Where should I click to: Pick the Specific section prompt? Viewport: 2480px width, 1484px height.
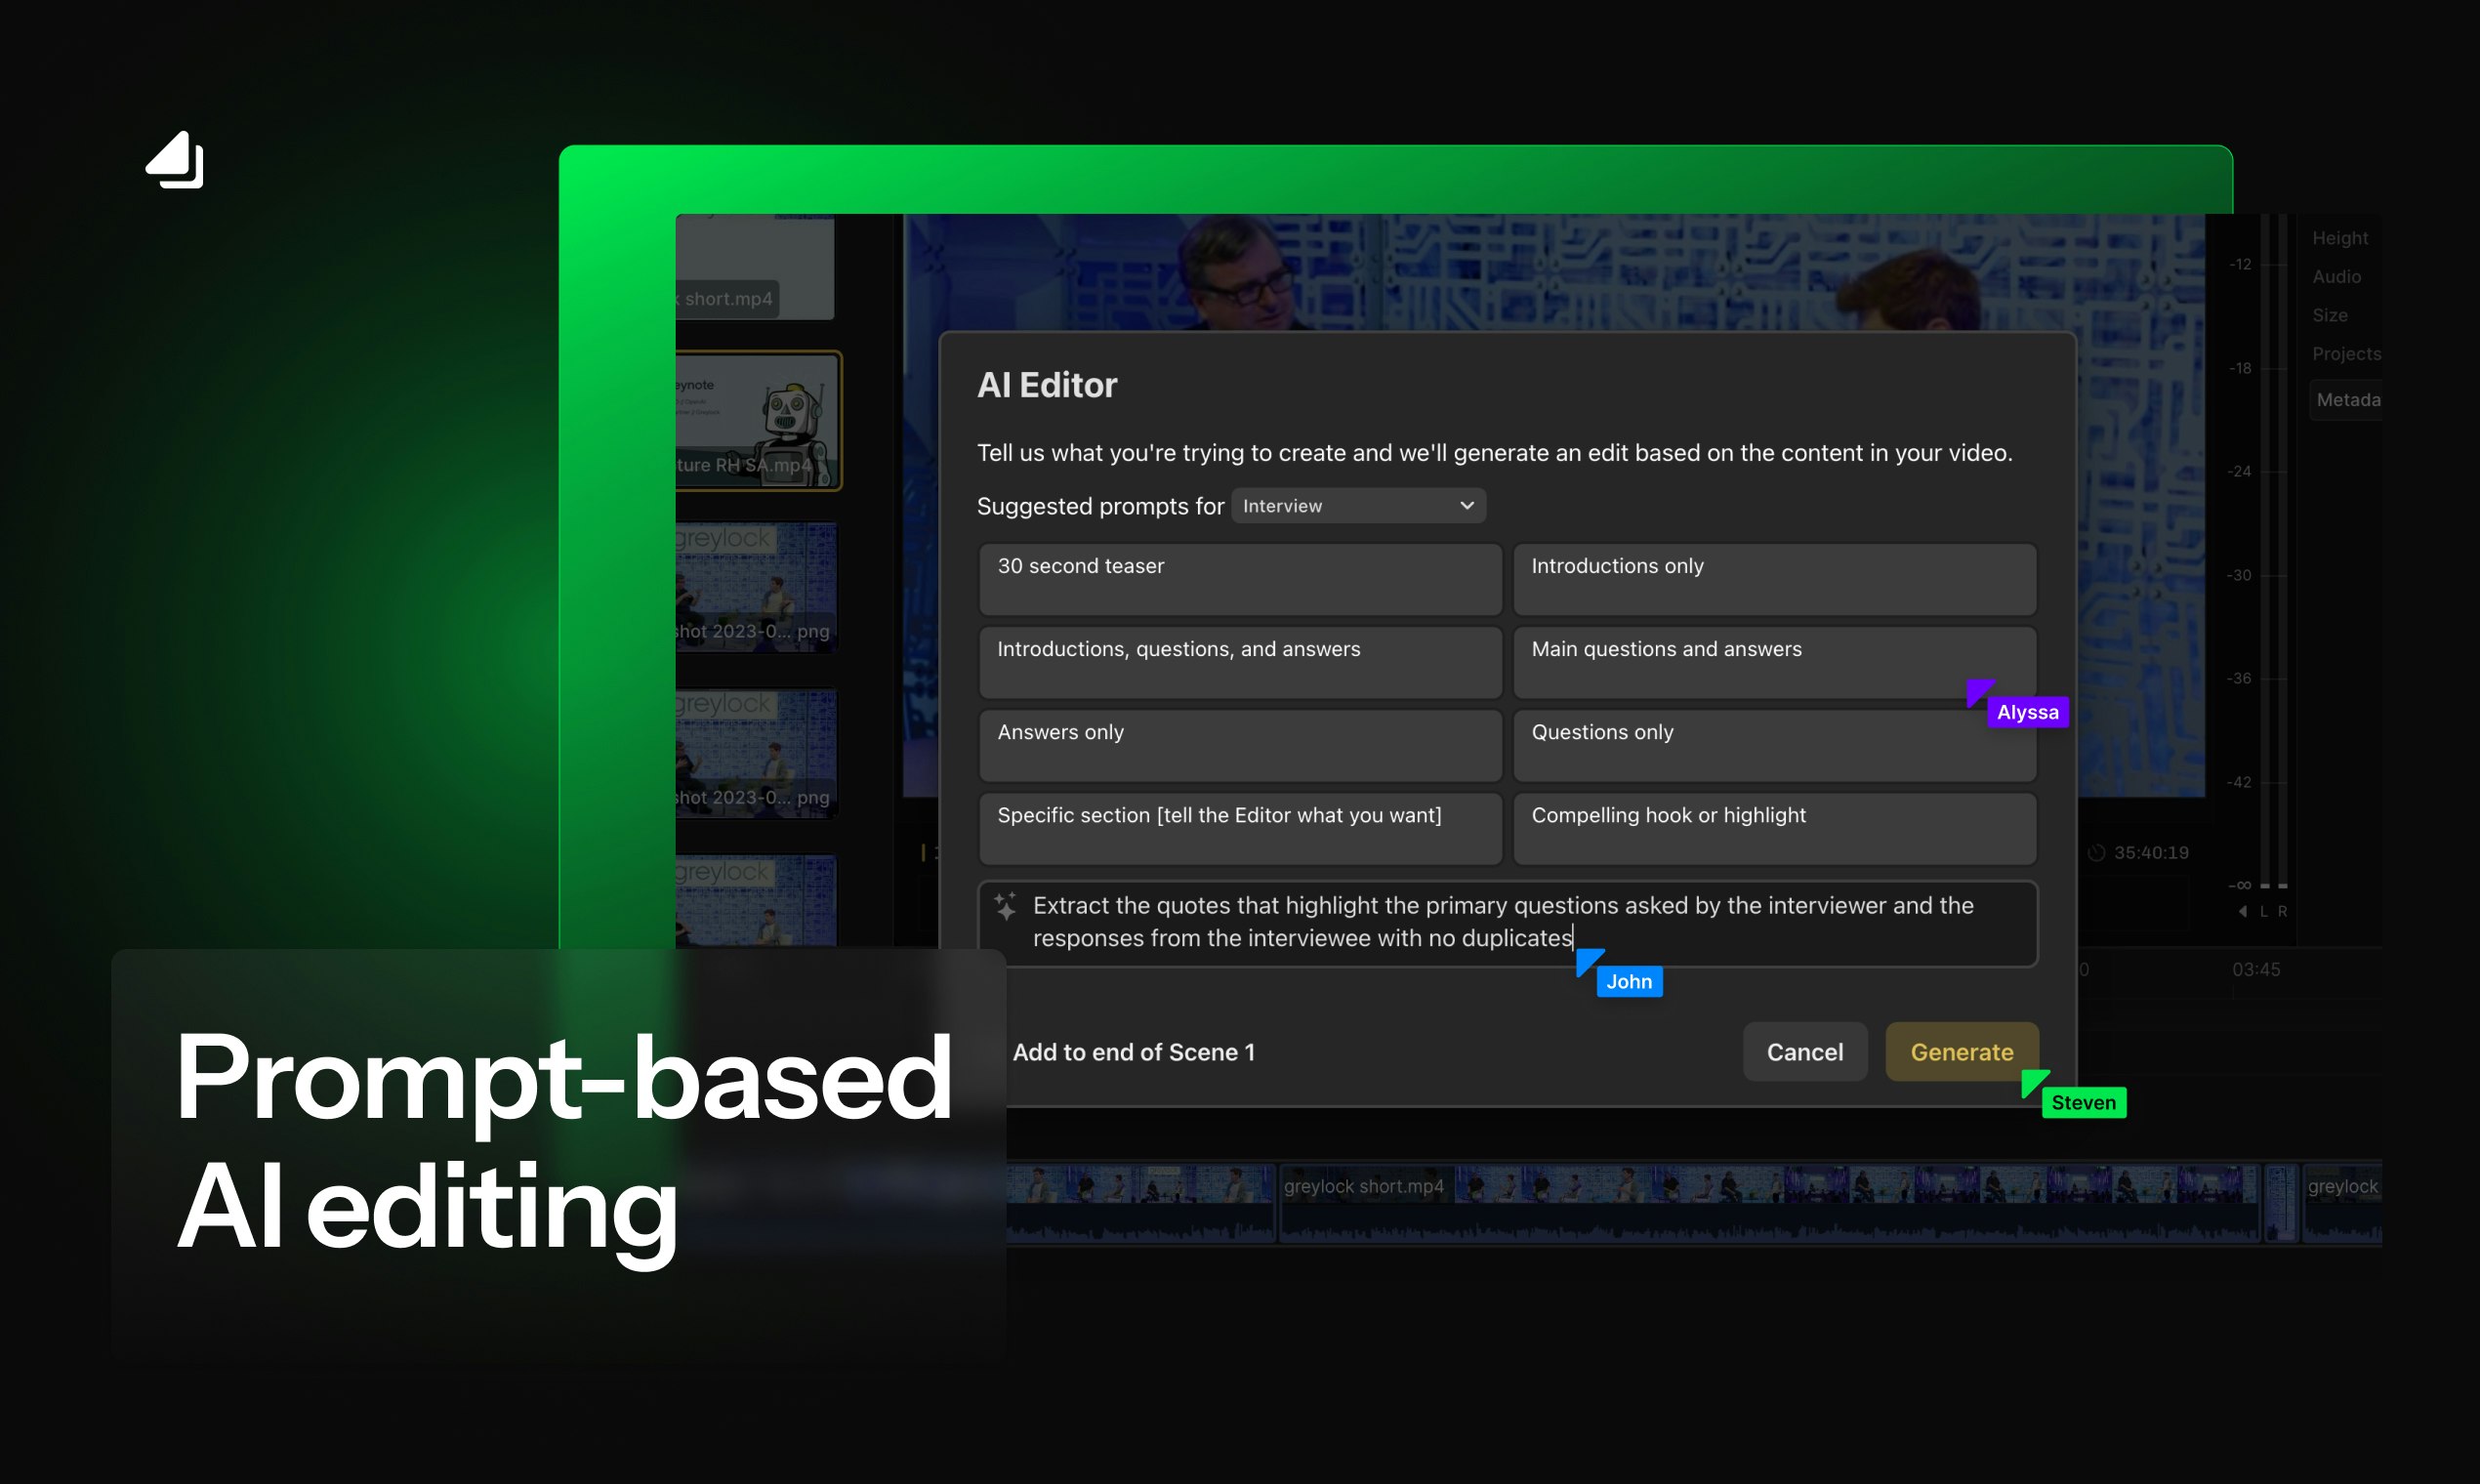[1239, 828]
